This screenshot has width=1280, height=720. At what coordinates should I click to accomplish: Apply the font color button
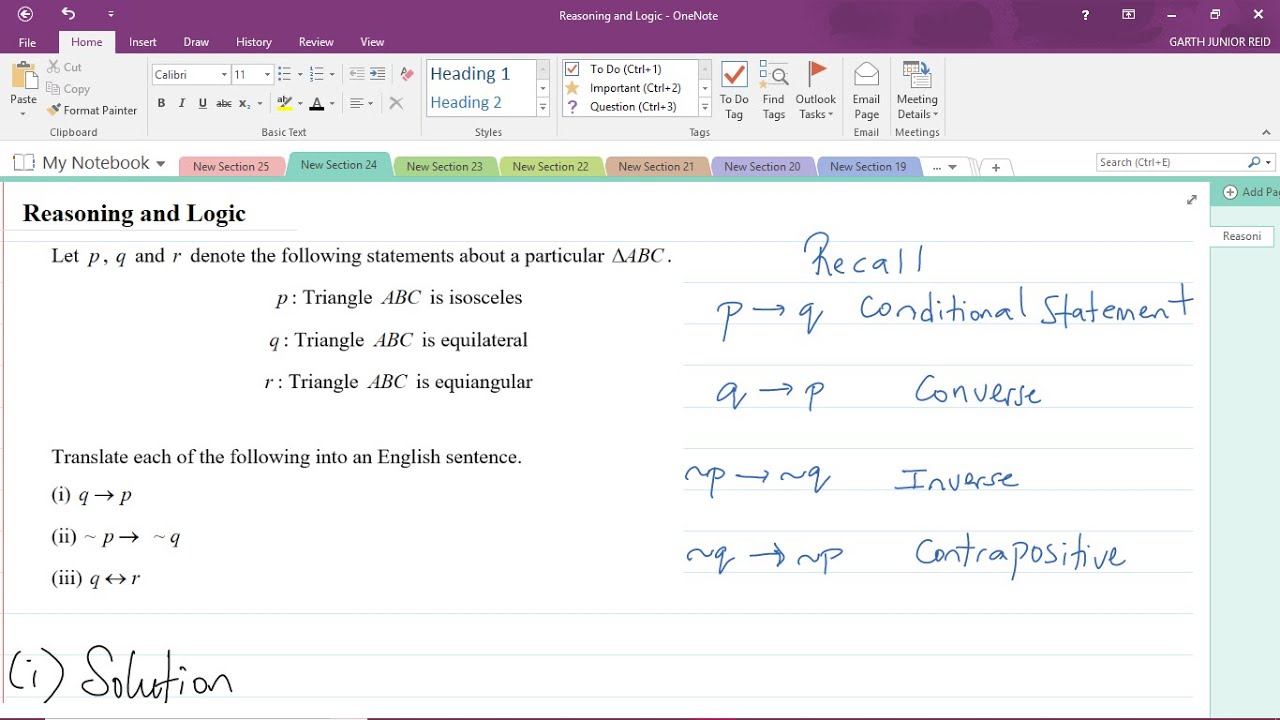pyautogui.click(x=317, y=103)
